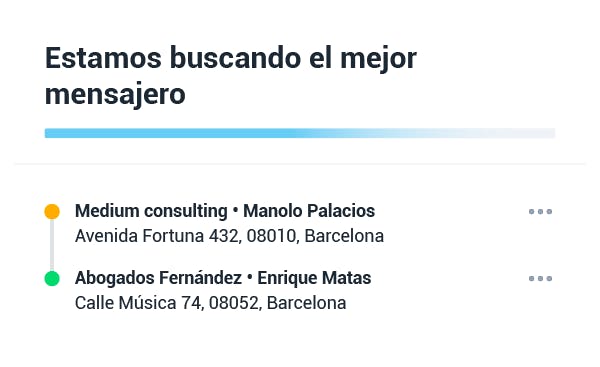
Task: Open the three-dot menu for Medium consulting
Action: pyautogui.click(x=540, y=212)
